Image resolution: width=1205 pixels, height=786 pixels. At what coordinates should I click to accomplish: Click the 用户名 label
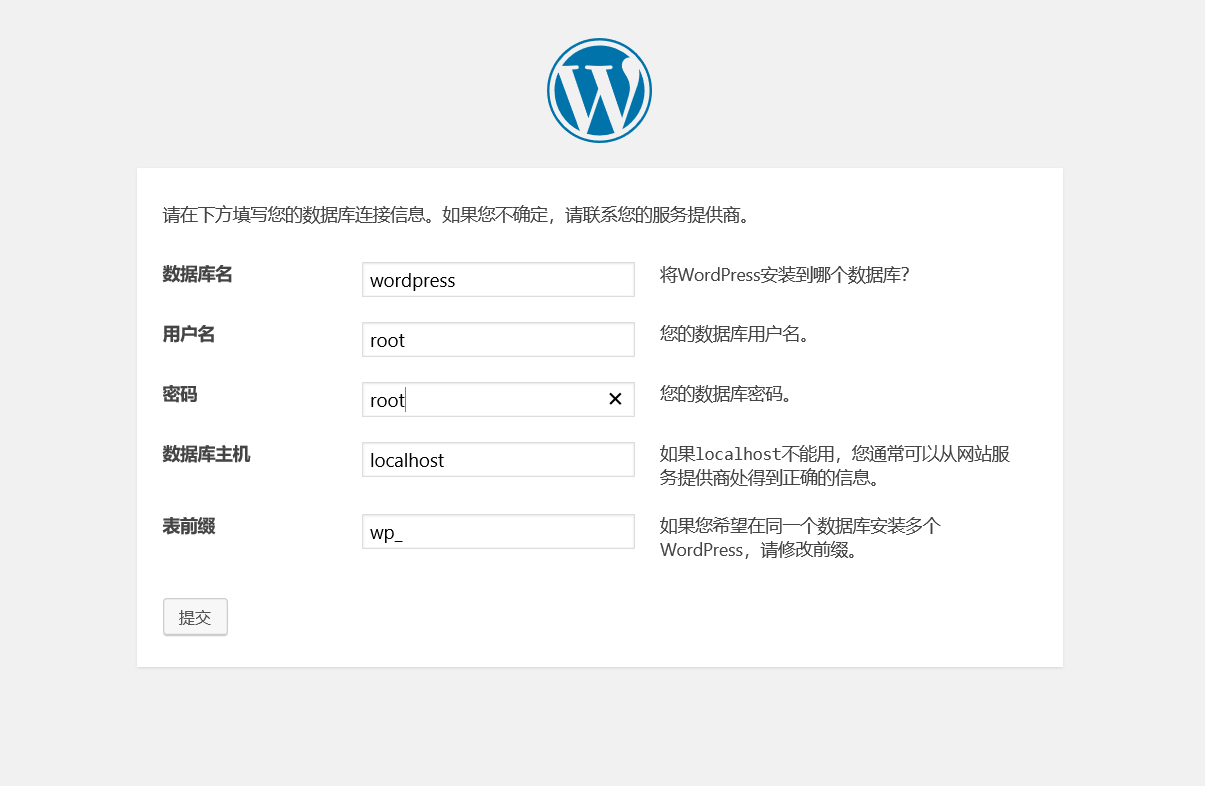[188, 334]
